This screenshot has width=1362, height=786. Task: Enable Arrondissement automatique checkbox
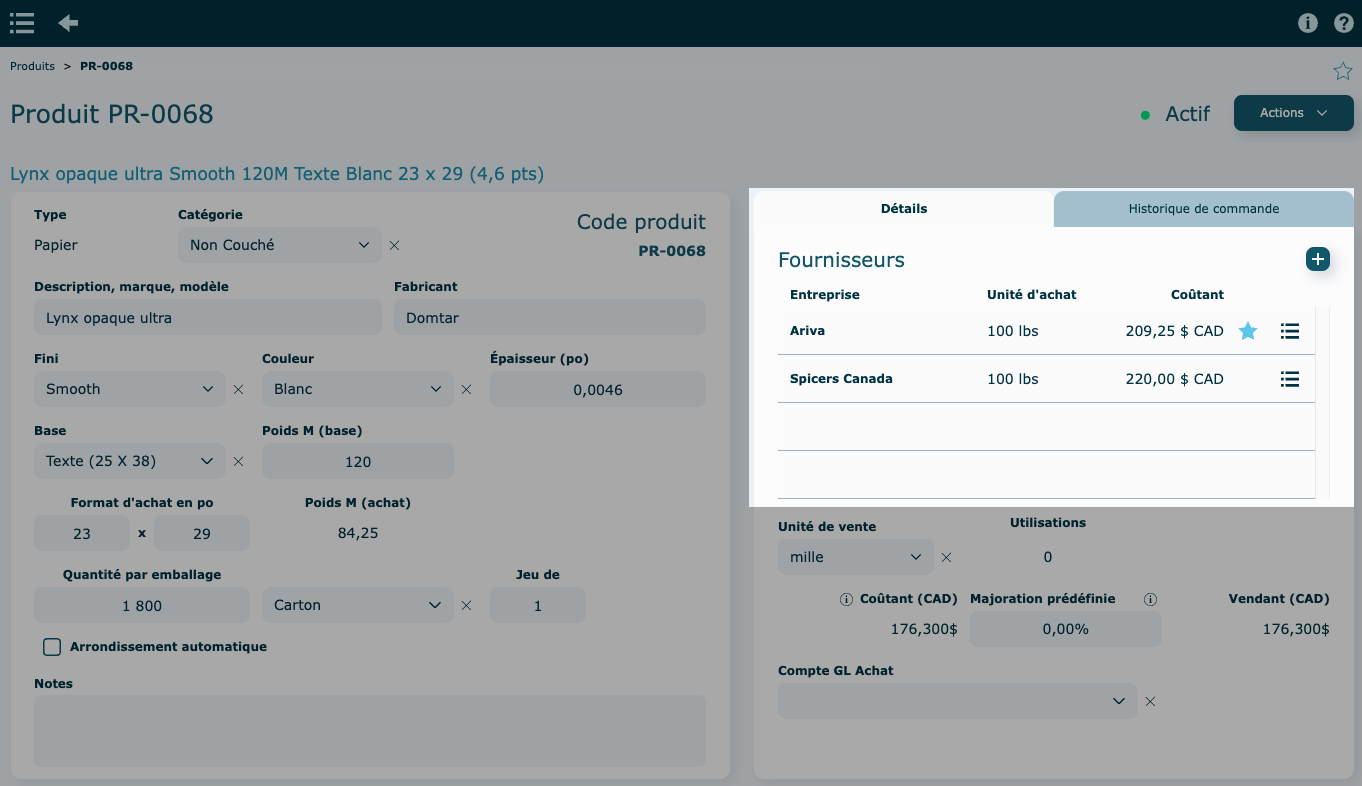[52, 647]
